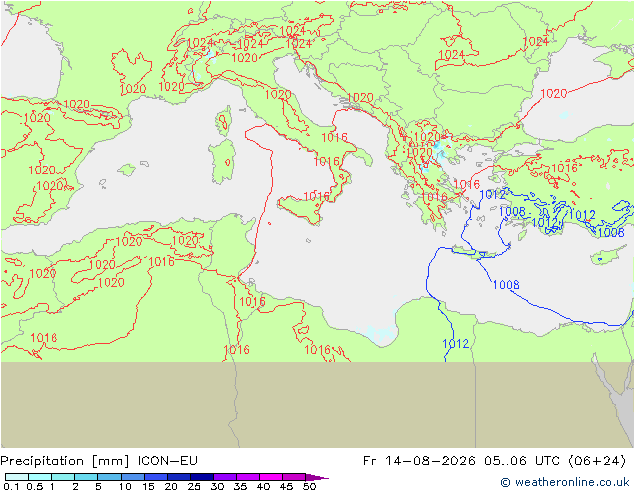Click the red 1020 label over the Black Sea

point(554,94)
